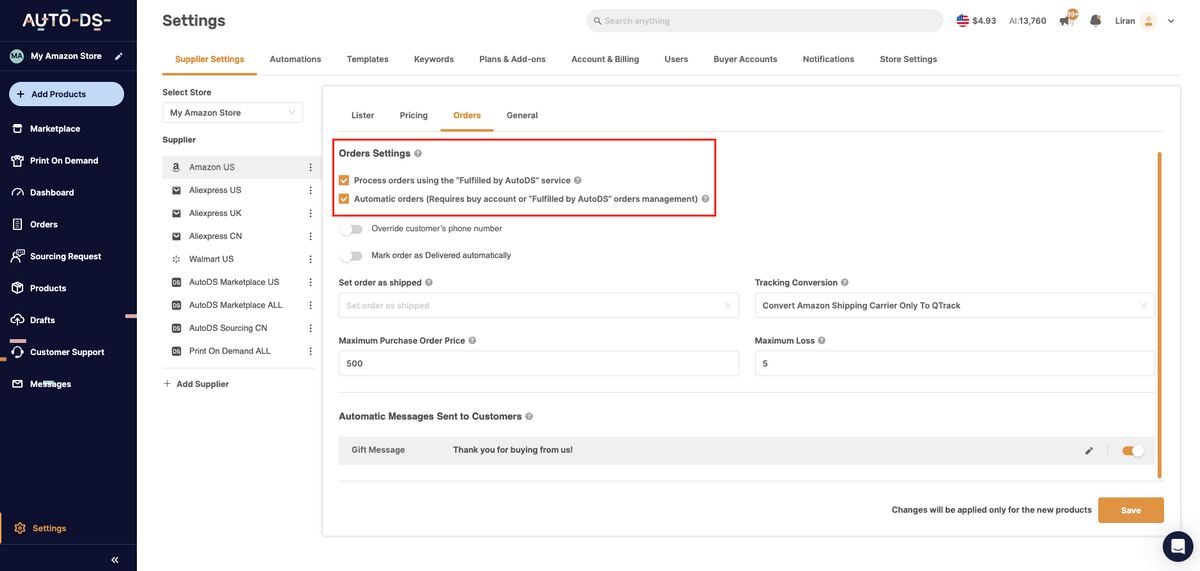Screen dimensions: 1200x571
Task: Click Add Supplier link
Action: coord(196,384)
